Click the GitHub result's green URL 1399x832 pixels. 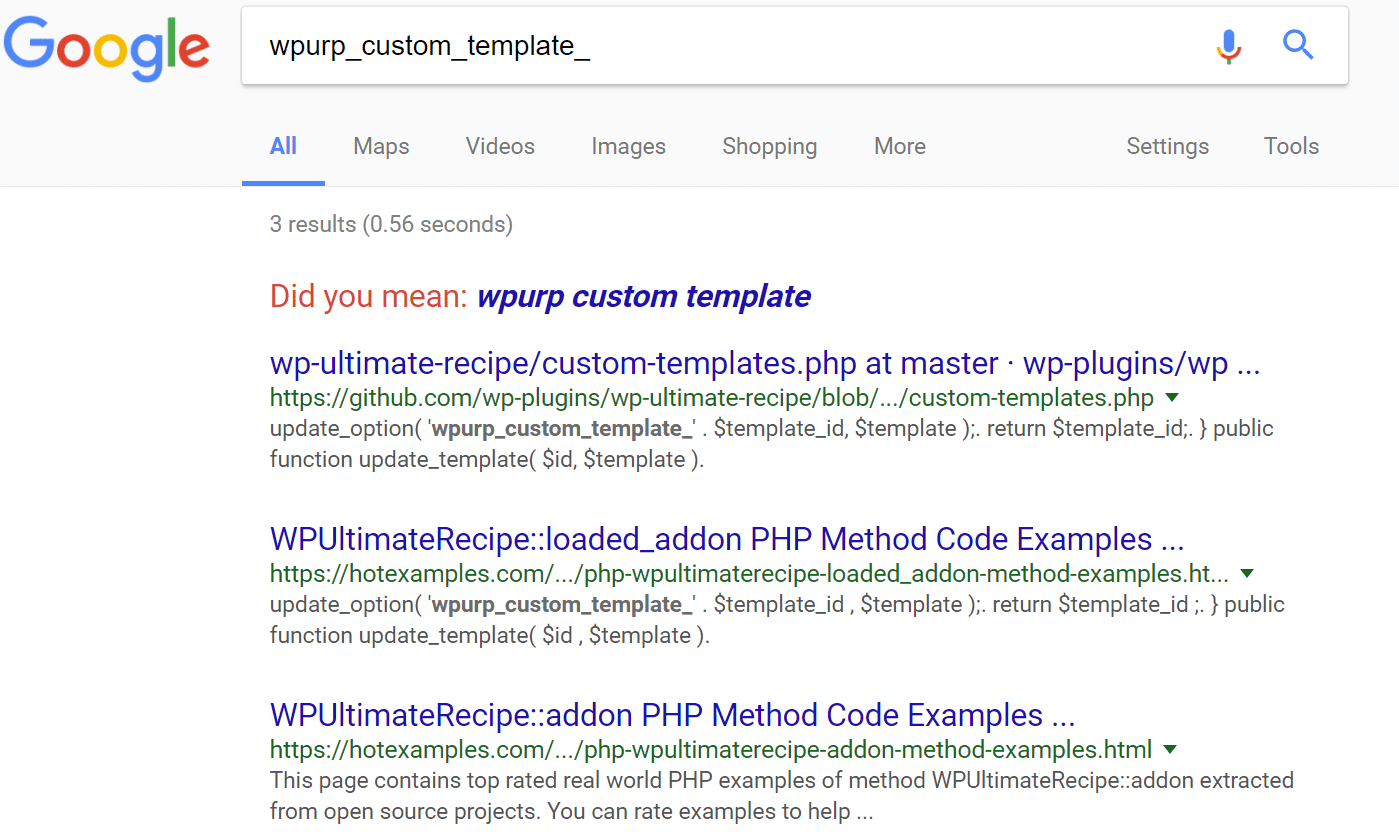click(710, 398)
